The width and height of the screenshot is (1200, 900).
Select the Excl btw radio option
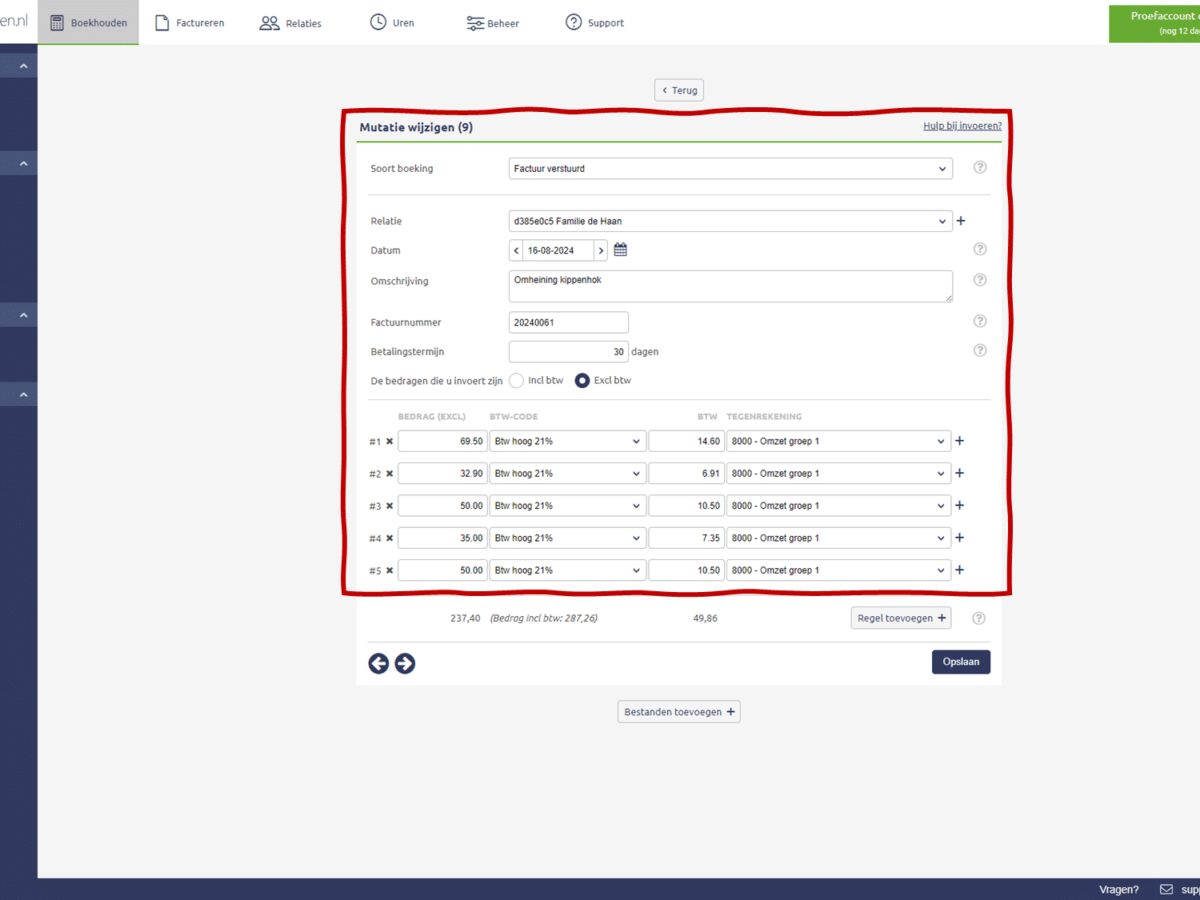click(582, 380)
